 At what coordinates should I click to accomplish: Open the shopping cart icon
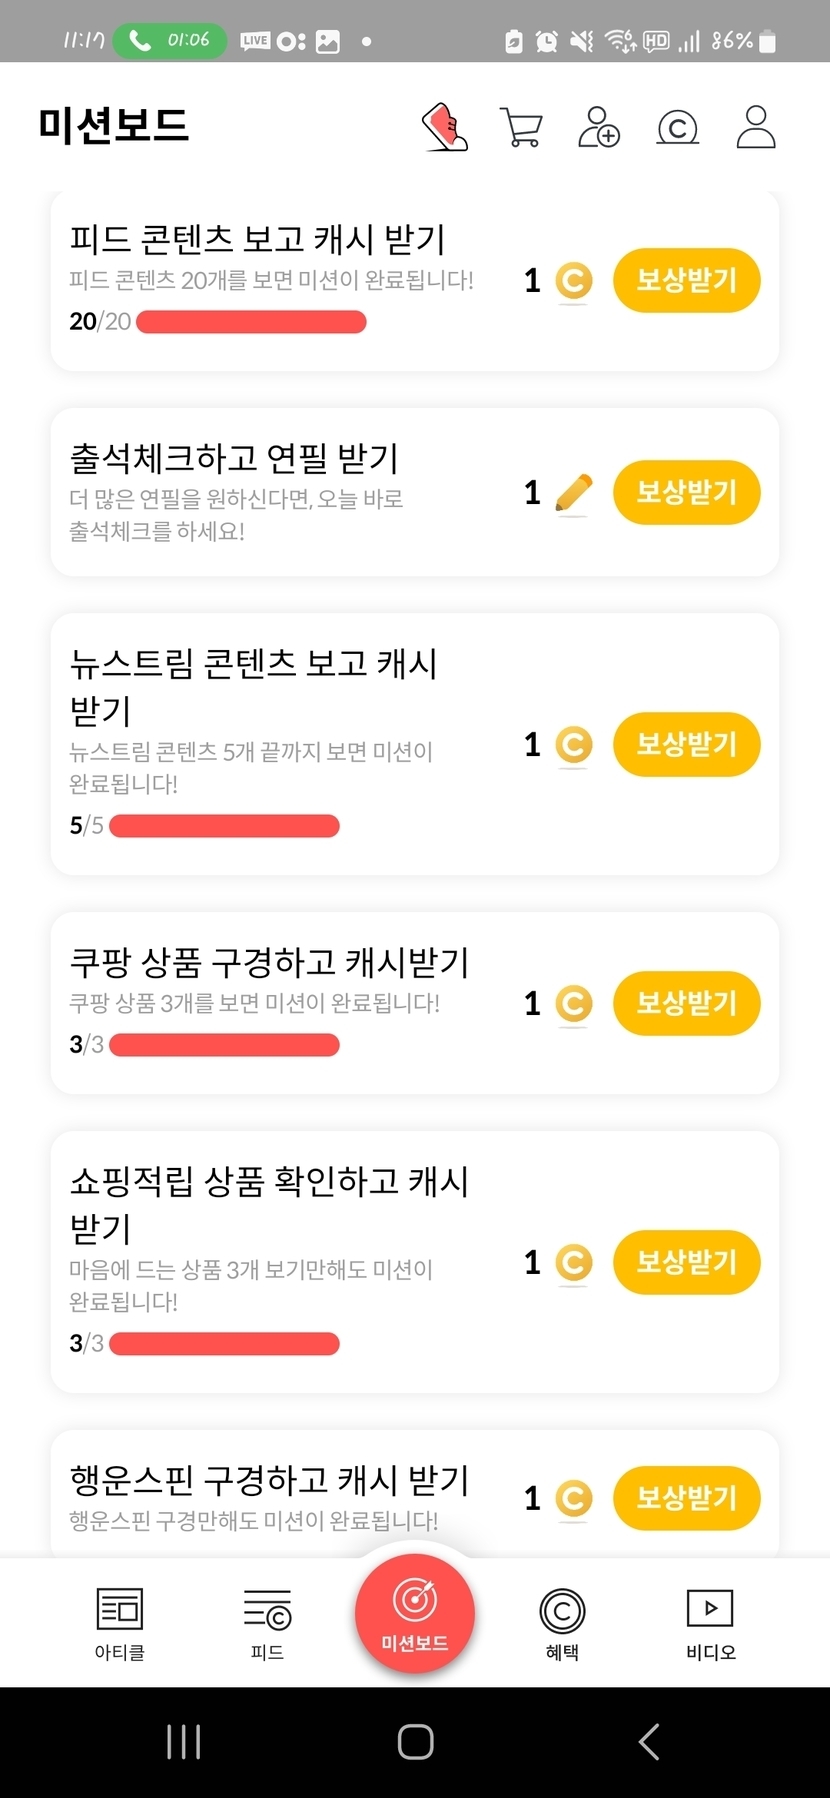point(521,128)
